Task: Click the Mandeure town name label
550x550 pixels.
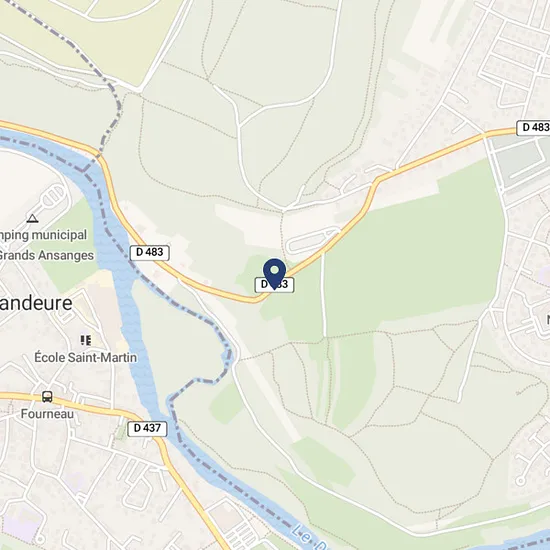Action: tap(36, 303)
